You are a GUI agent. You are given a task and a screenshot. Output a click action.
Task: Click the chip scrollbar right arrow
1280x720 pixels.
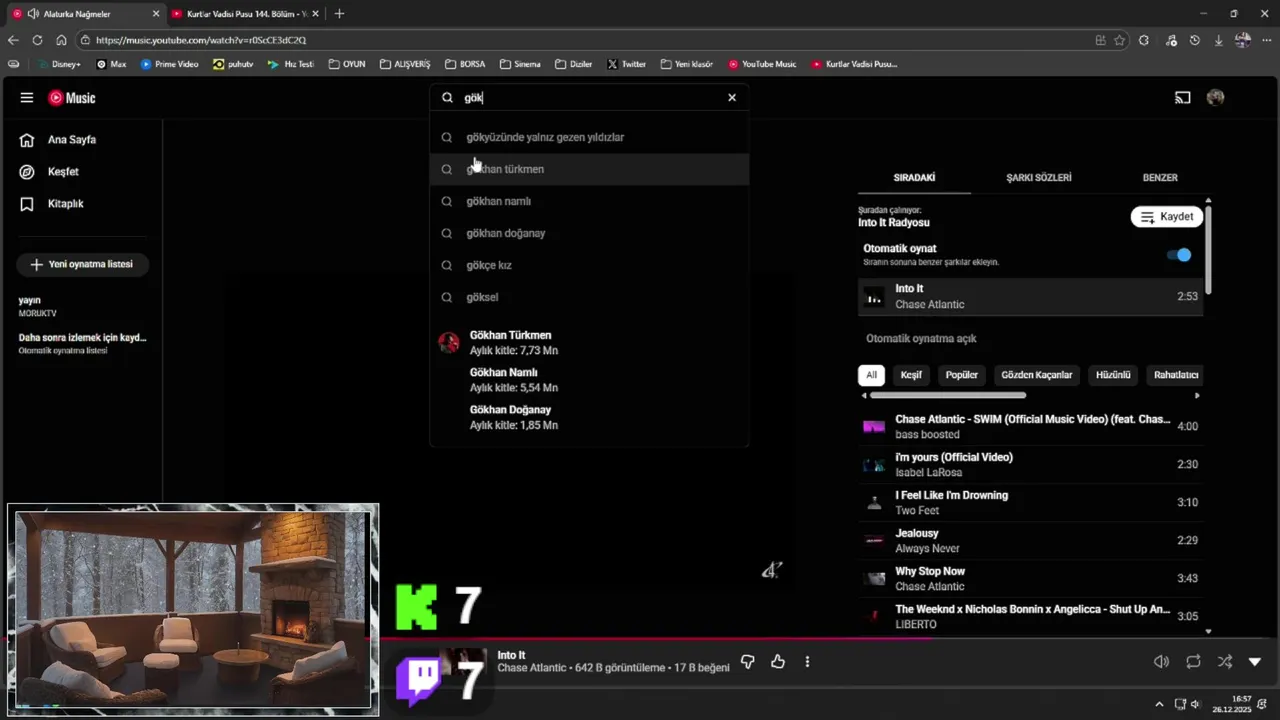click(x=1197, y=395)
